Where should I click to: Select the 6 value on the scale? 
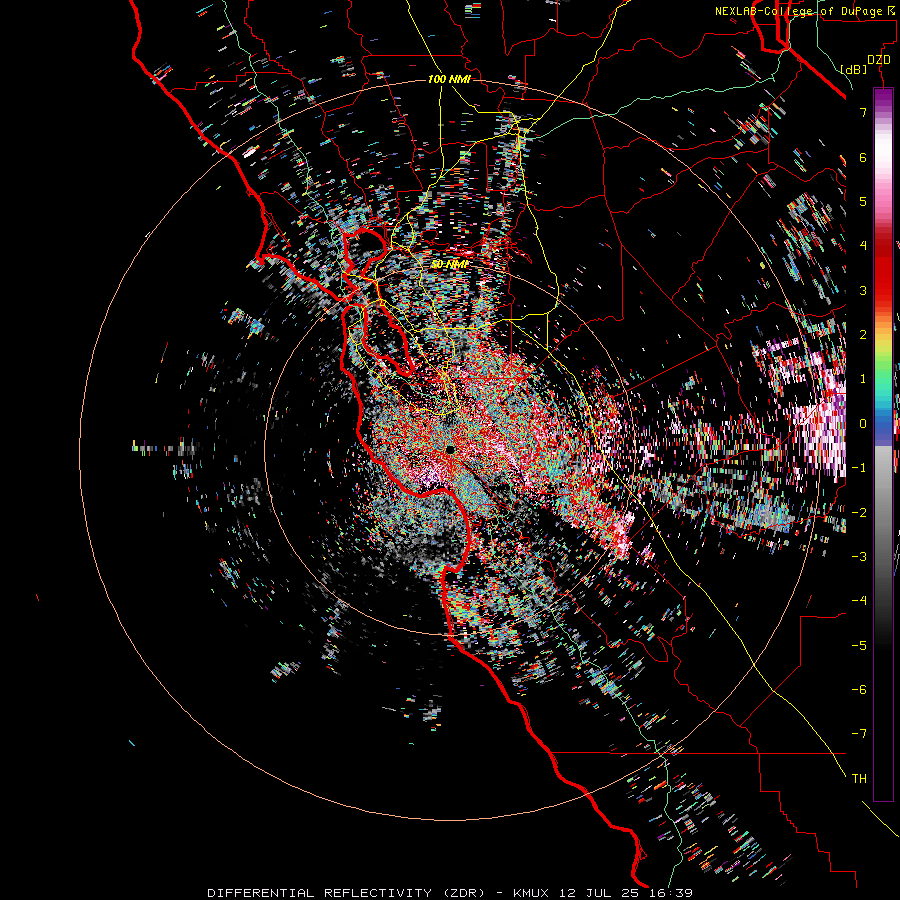[863, 157]
